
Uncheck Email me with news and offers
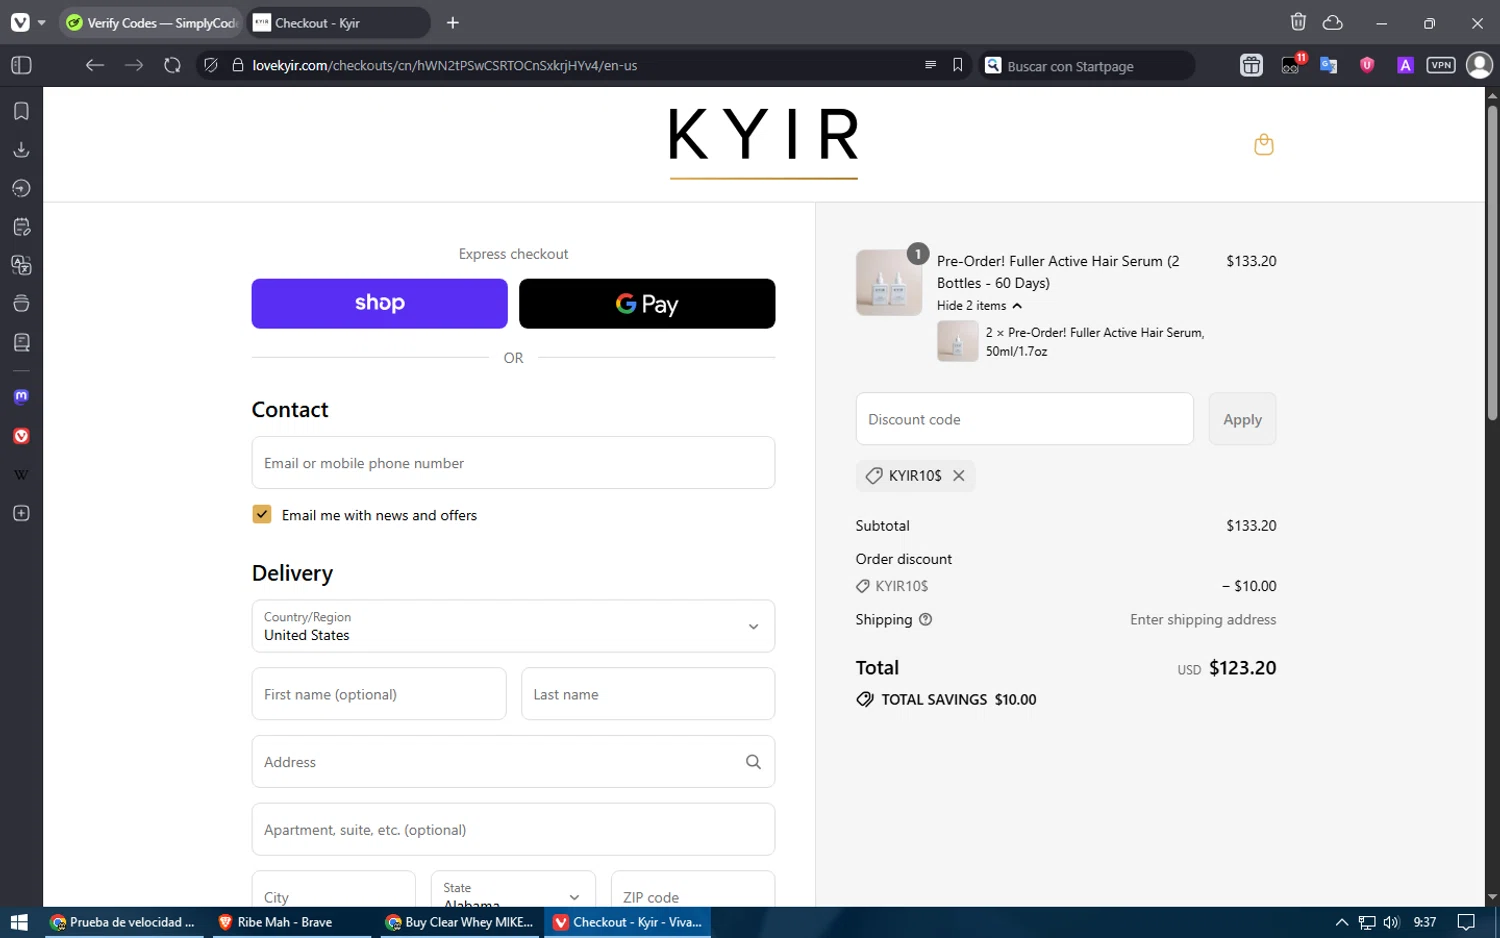point(262,514)
